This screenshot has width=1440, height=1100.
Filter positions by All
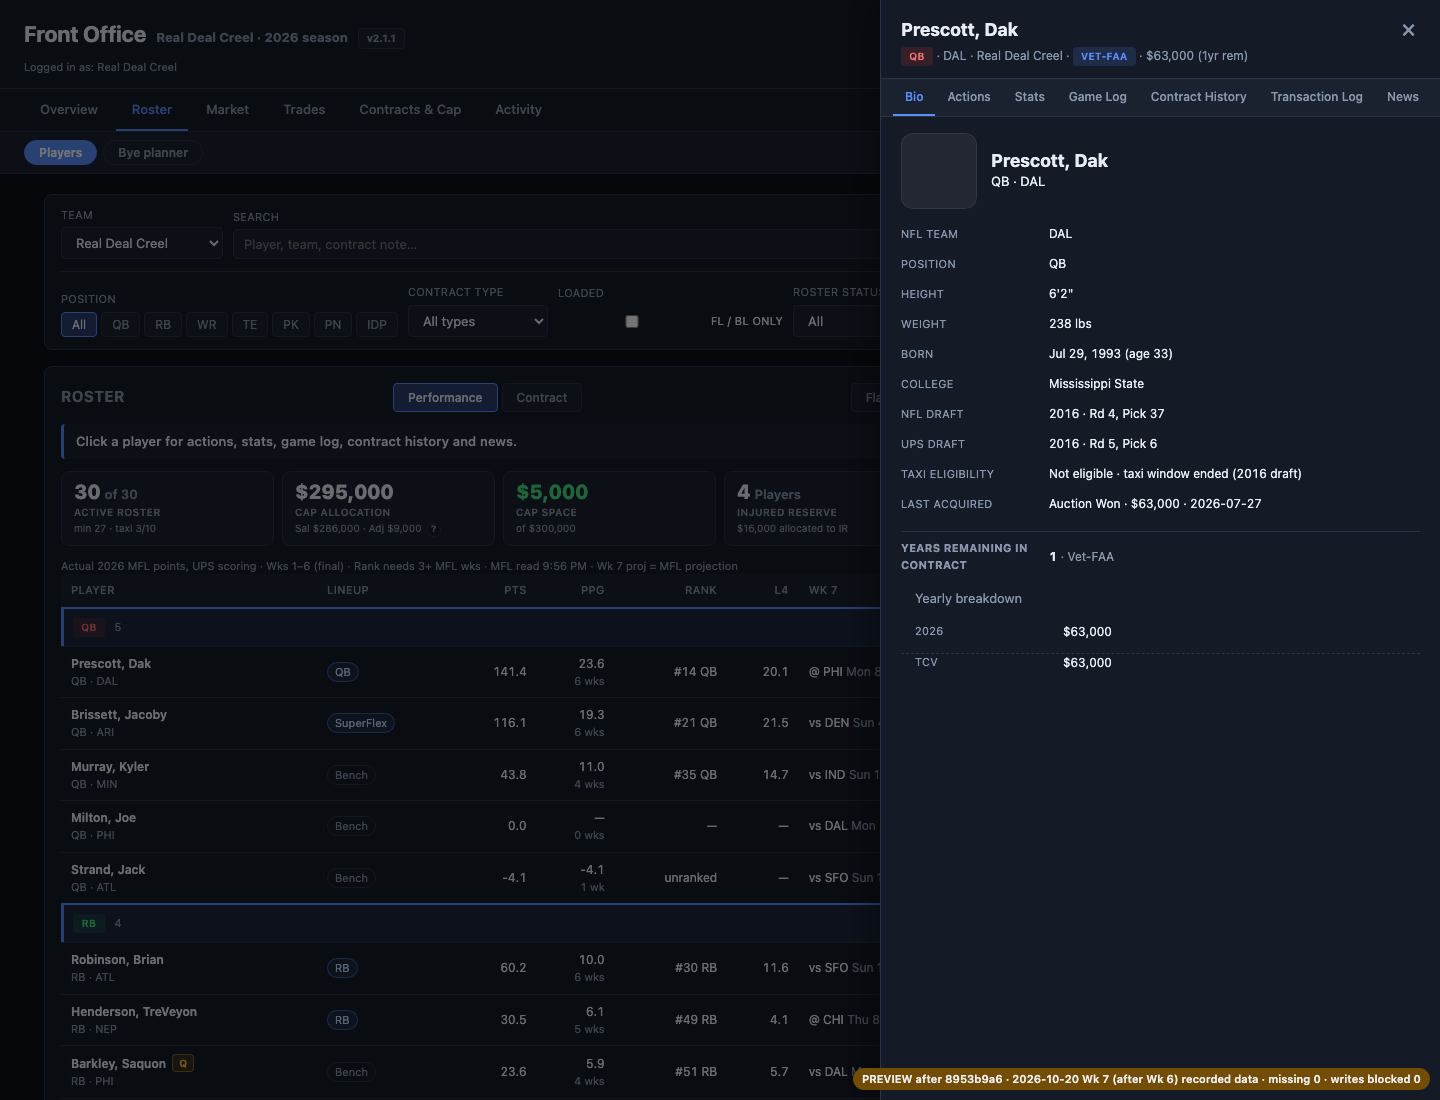click(79, 324)
